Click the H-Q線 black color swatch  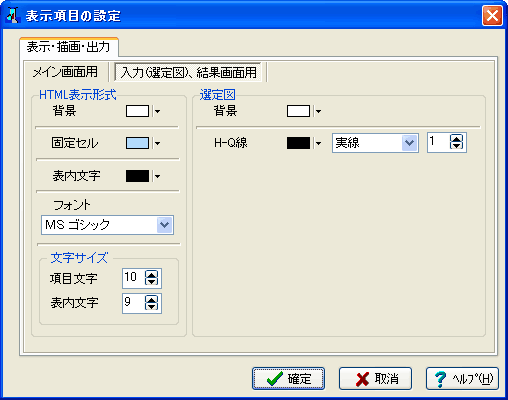298,143
